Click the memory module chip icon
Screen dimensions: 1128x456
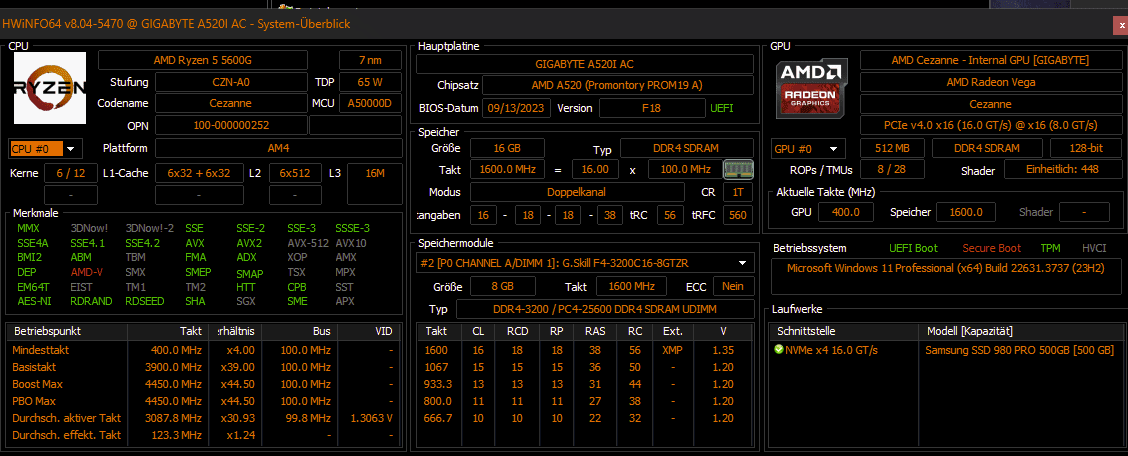click(x=738, y=170)
